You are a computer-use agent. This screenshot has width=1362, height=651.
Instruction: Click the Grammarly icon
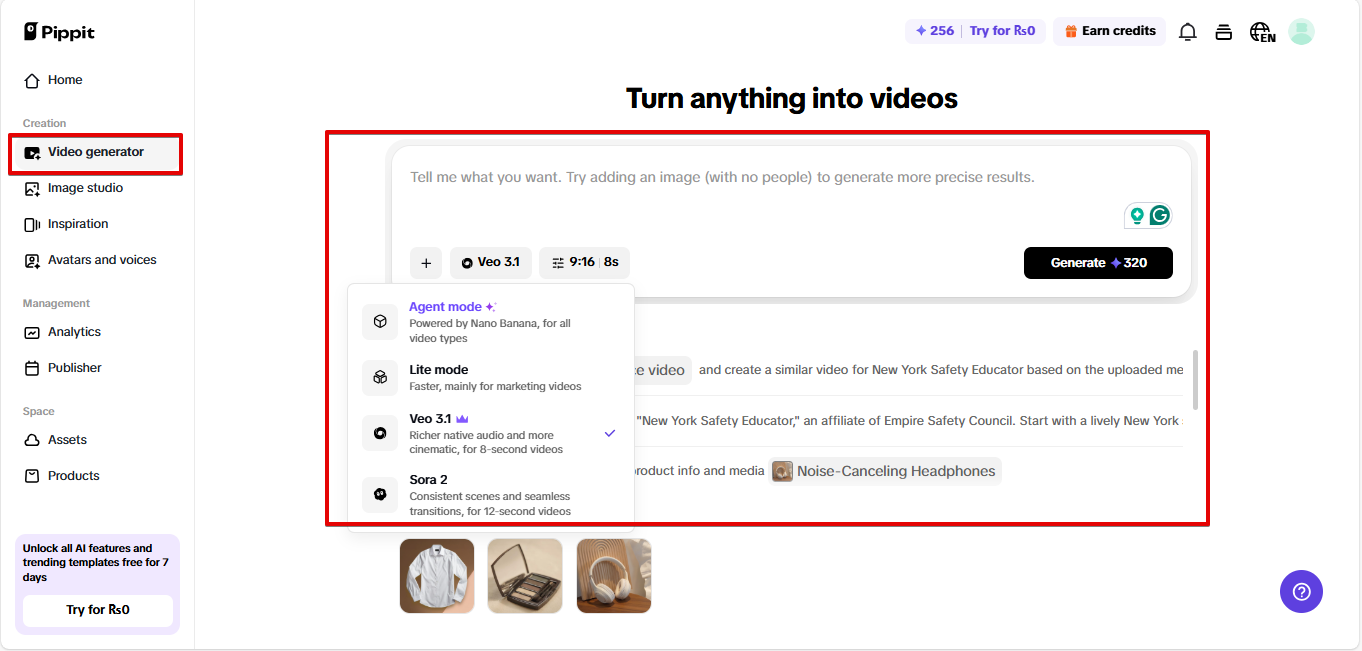[x=1160, y=215]
